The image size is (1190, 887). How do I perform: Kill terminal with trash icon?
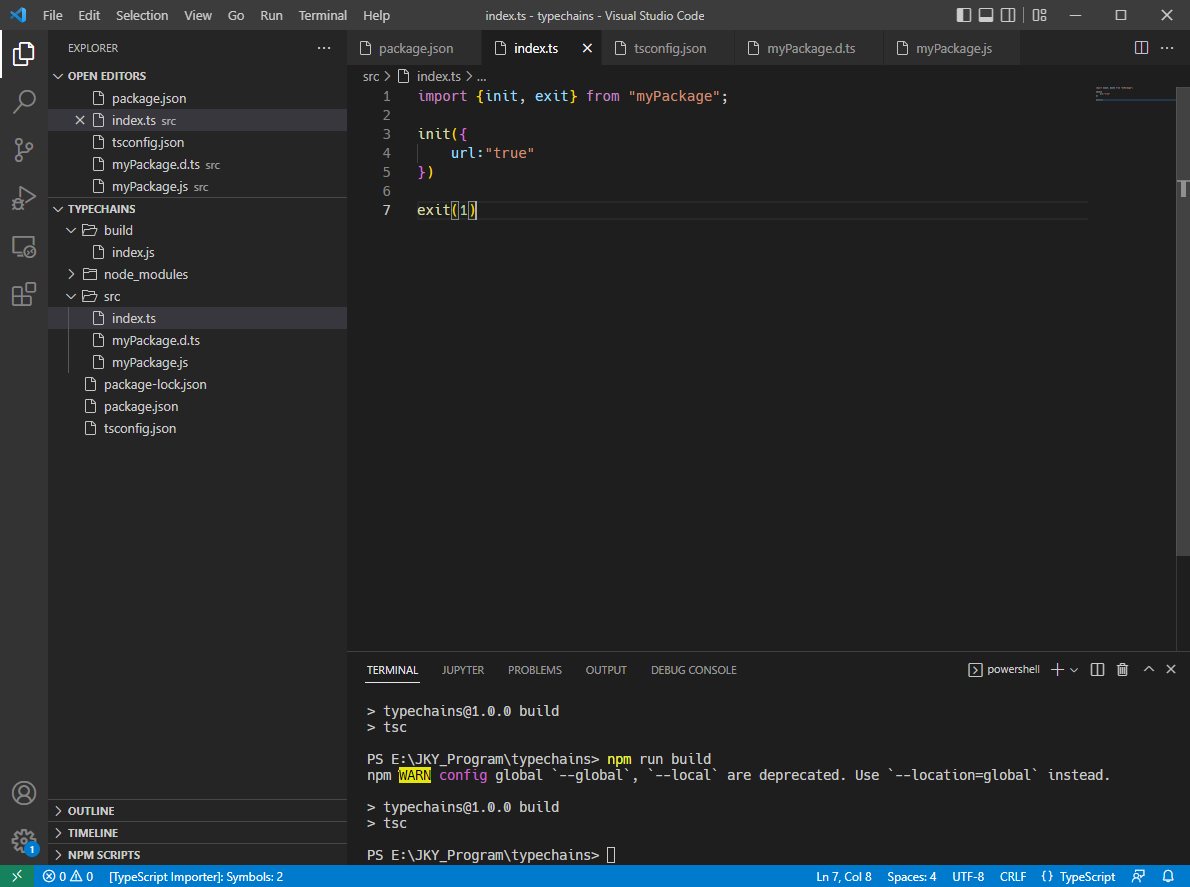[x=1122, y=669]
